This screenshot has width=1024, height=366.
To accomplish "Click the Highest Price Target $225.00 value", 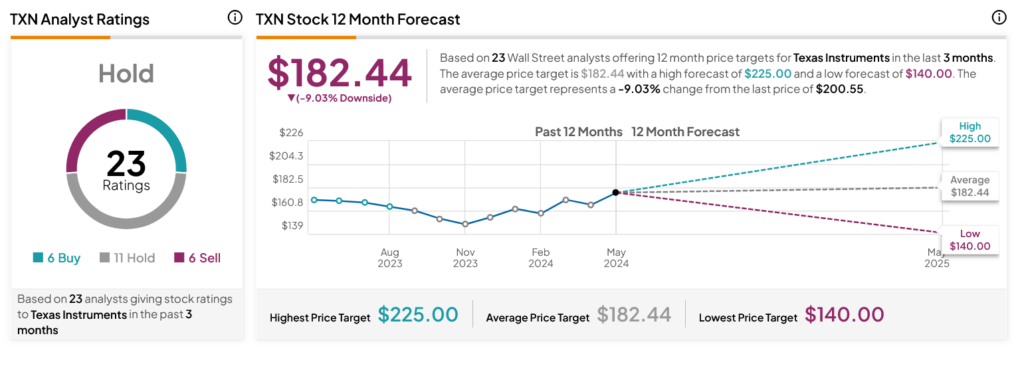I will click(x=418, y=315).
